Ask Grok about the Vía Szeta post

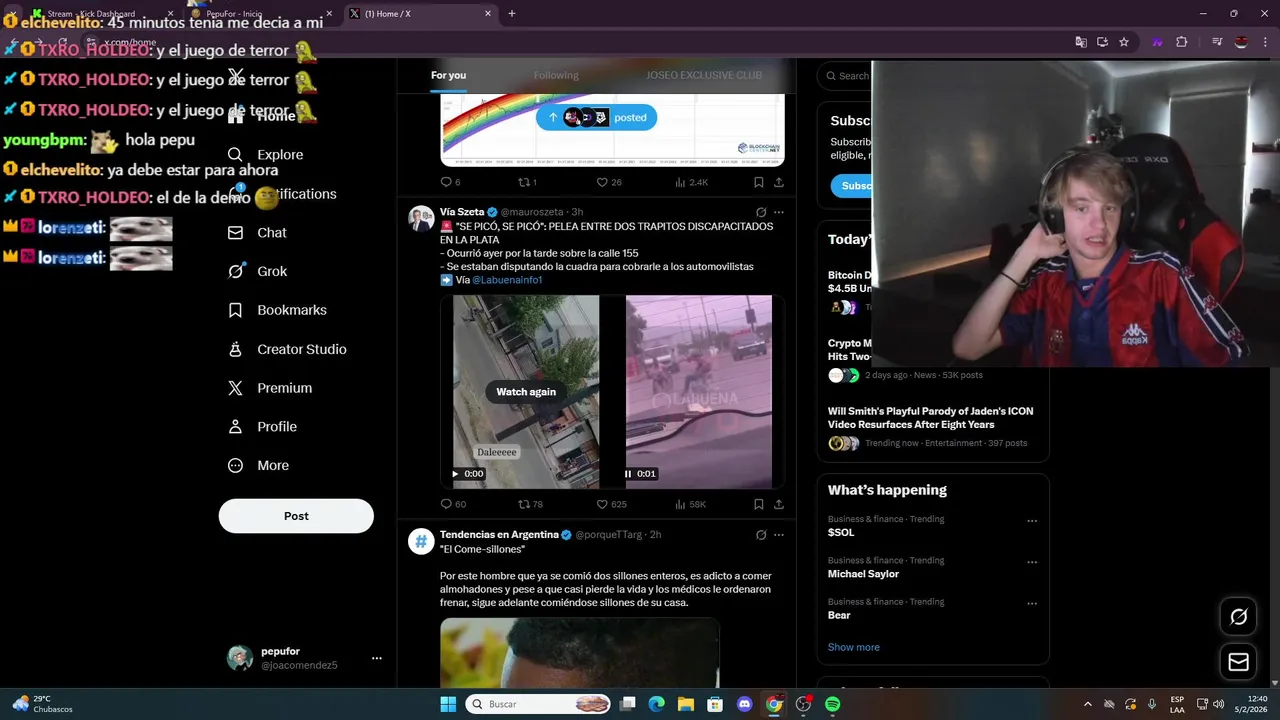point(761,212)
